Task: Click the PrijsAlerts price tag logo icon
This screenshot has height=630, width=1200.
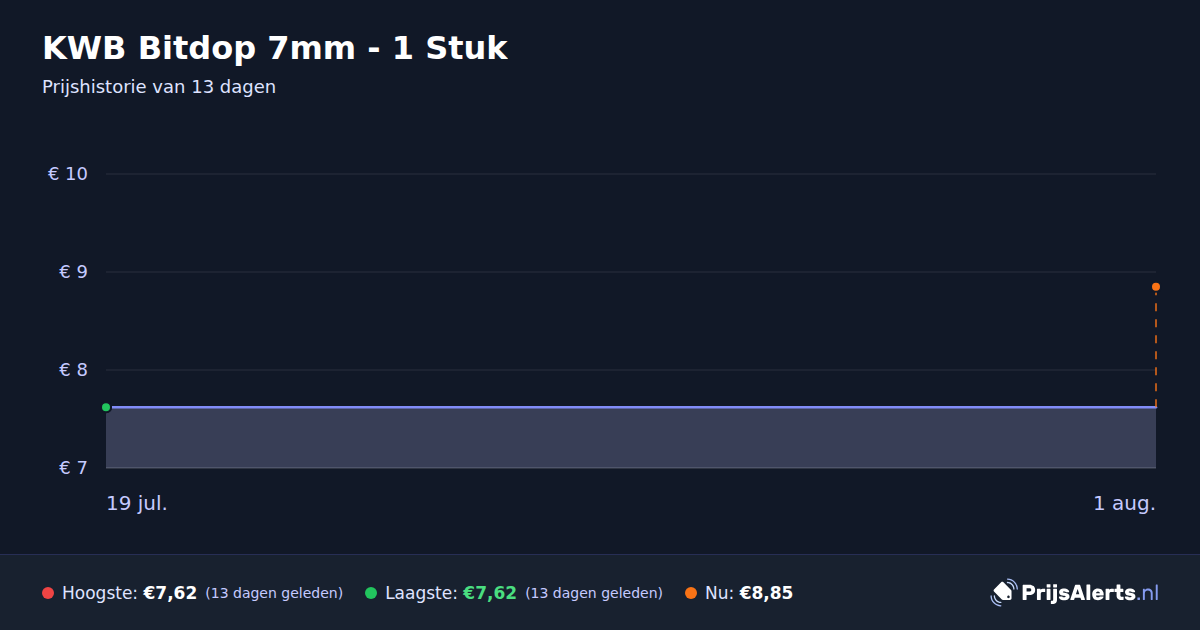Action: coord(1003,593)
